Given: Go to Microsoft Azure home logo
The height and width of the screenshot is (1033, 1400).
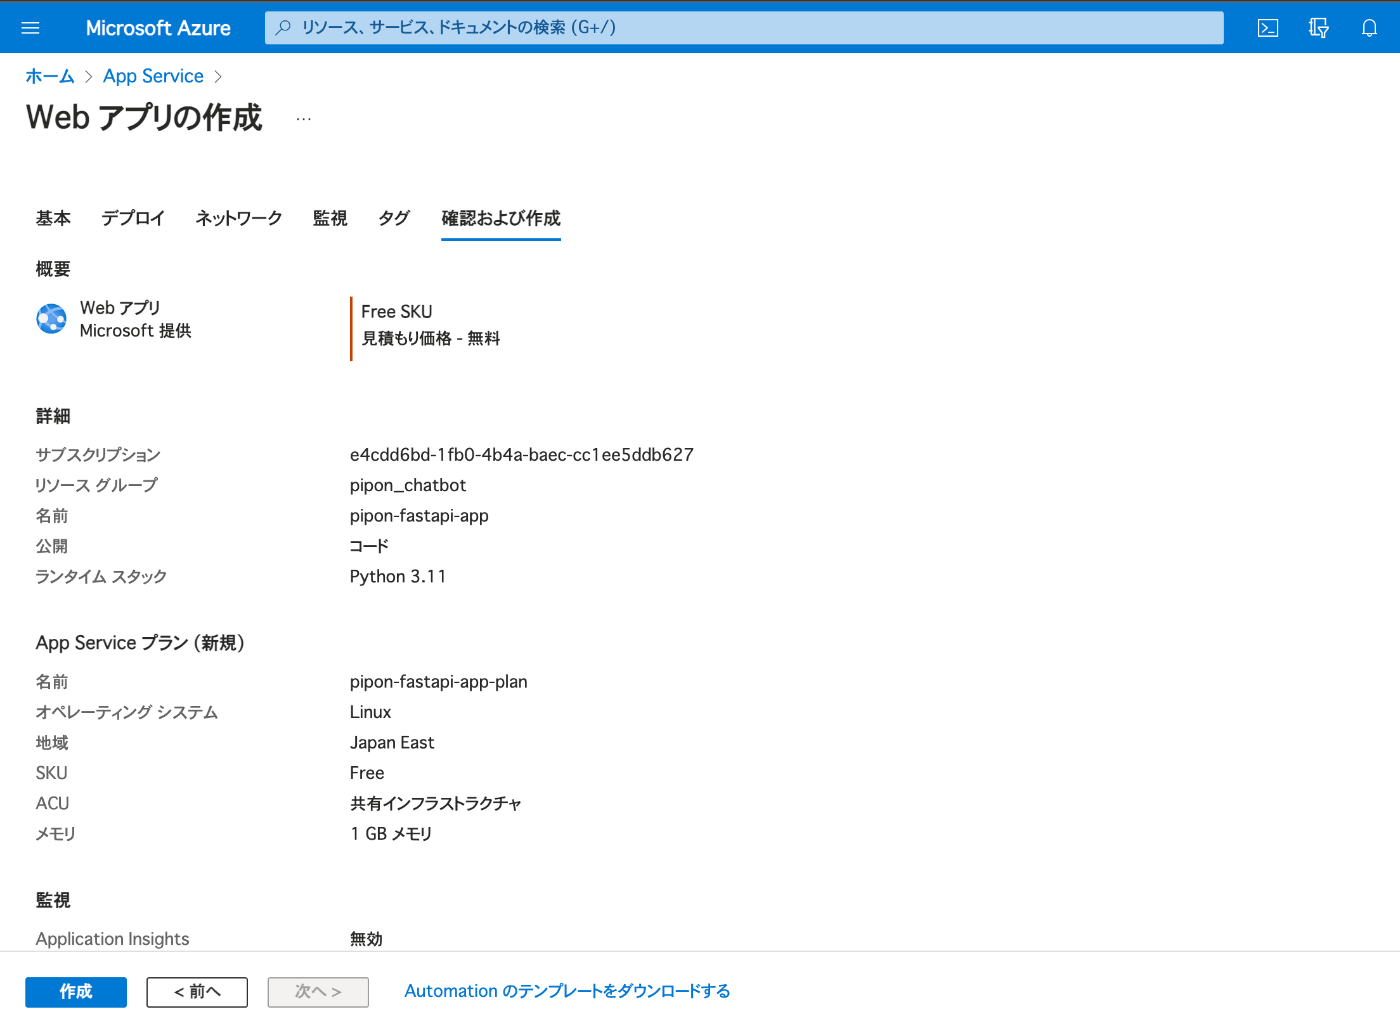Looking at the screenshot, I should (158, 28).
